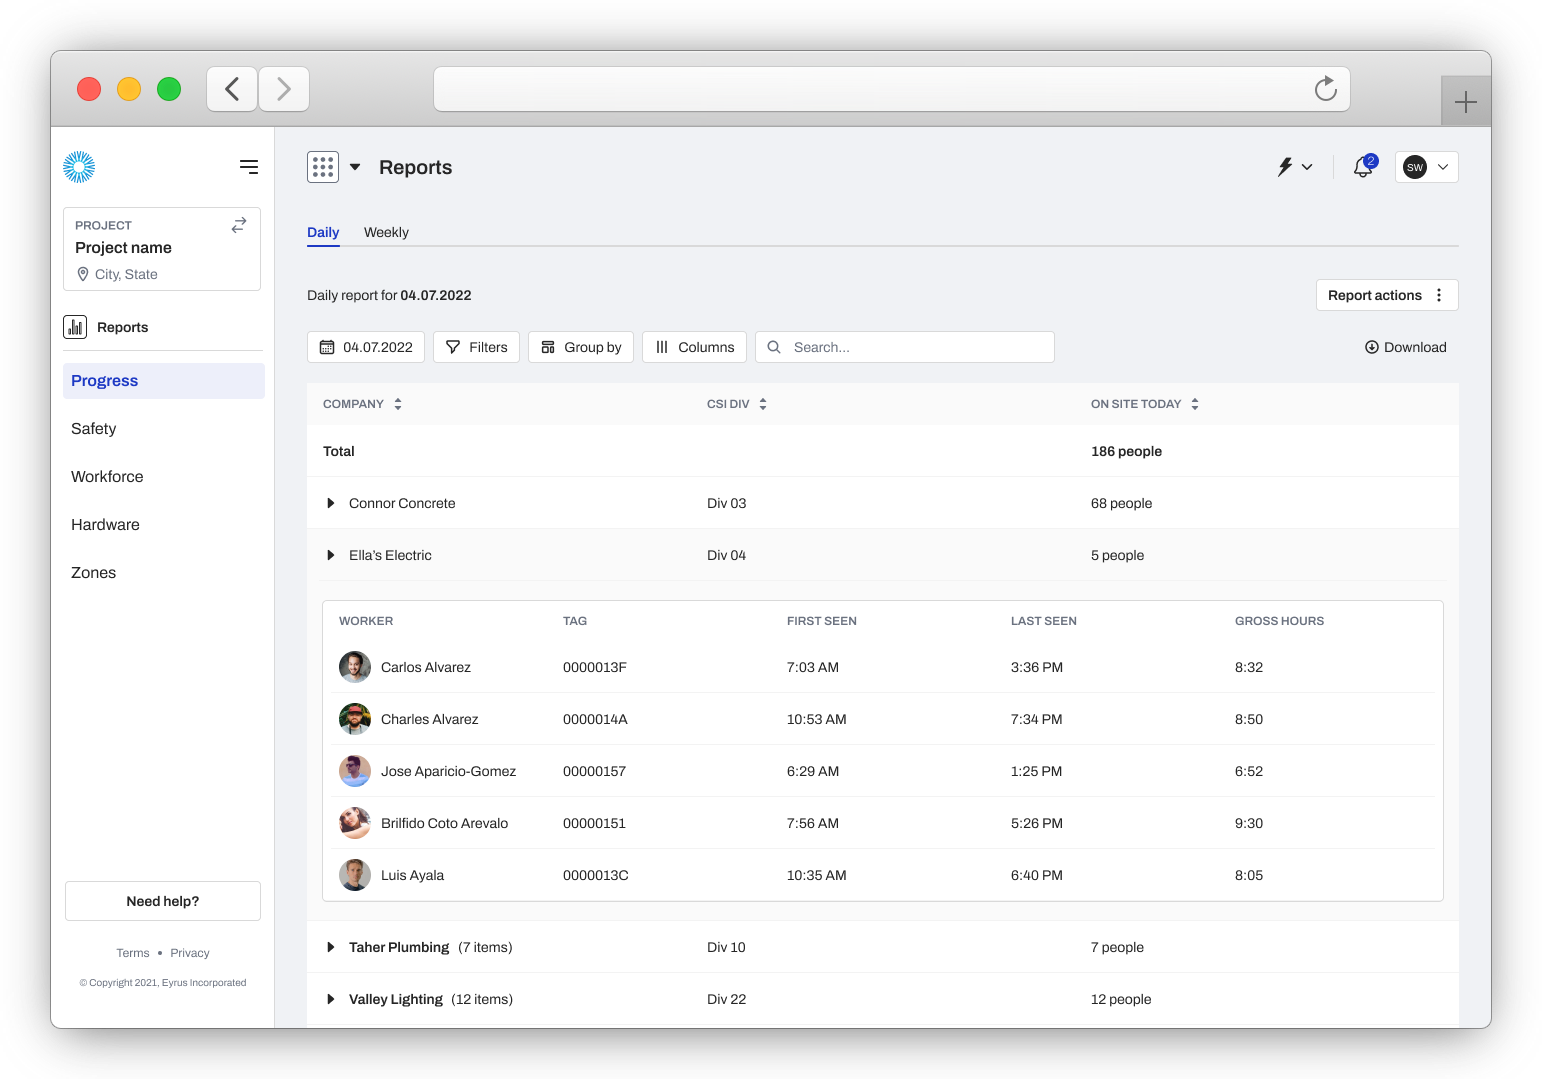Click the swap project arrows icon
Viewport: 1542px width, 1079px height.
[x=238, y=225]
